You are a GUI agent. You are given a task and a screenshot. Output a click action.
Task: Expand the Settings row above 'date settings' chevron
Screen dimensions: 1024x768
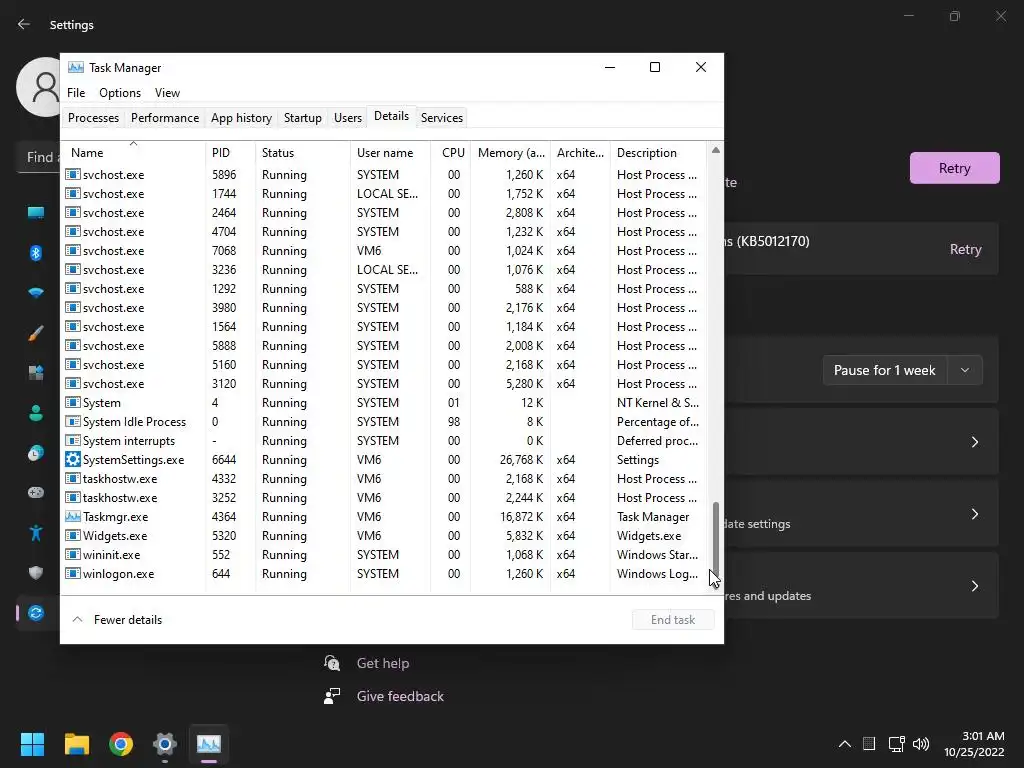click(x=974, y=442)
